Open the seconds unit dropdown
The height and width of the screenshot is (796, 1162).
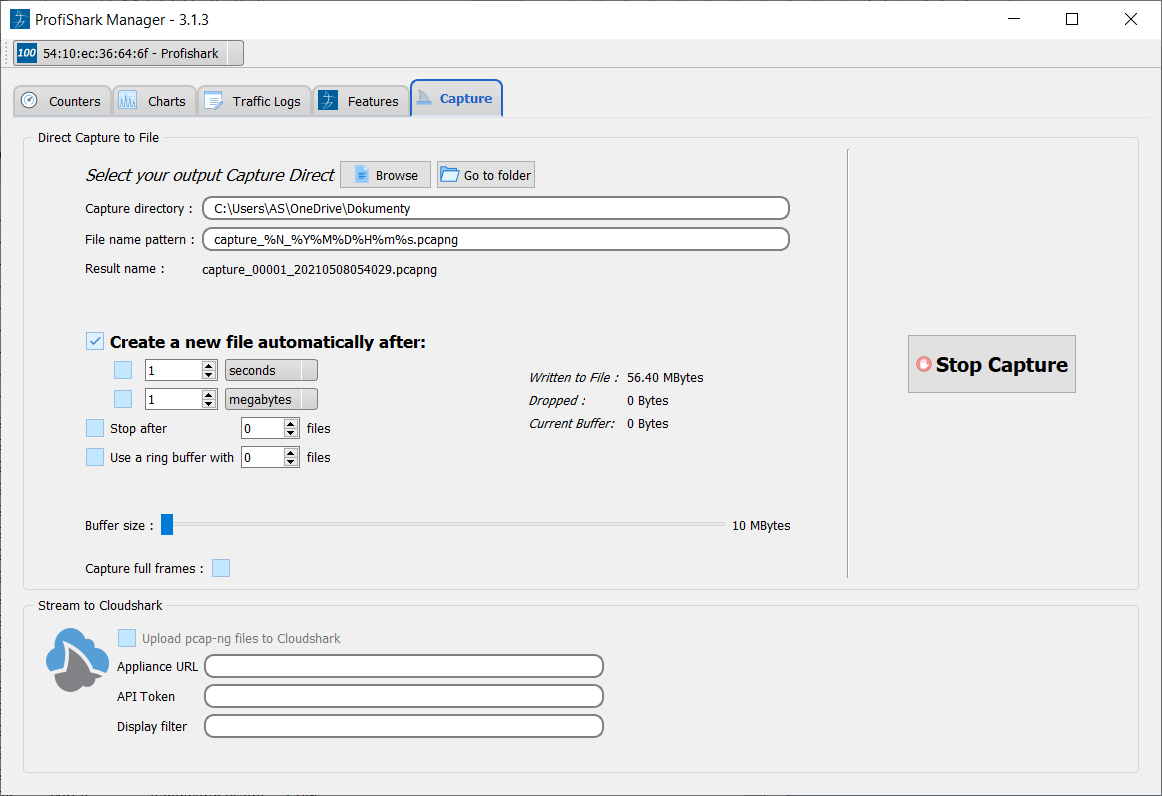point(271,370)
